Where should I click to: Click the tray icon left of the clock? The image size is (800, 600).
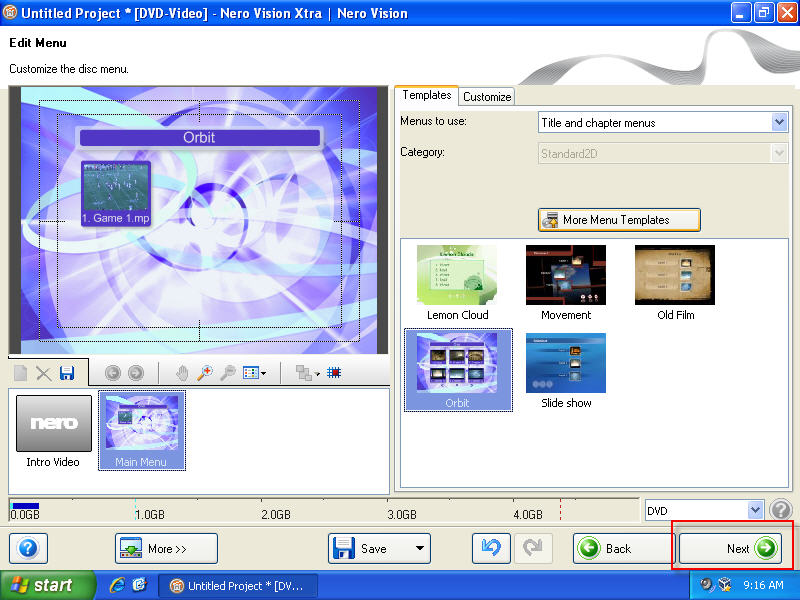[x=724, y=585]
